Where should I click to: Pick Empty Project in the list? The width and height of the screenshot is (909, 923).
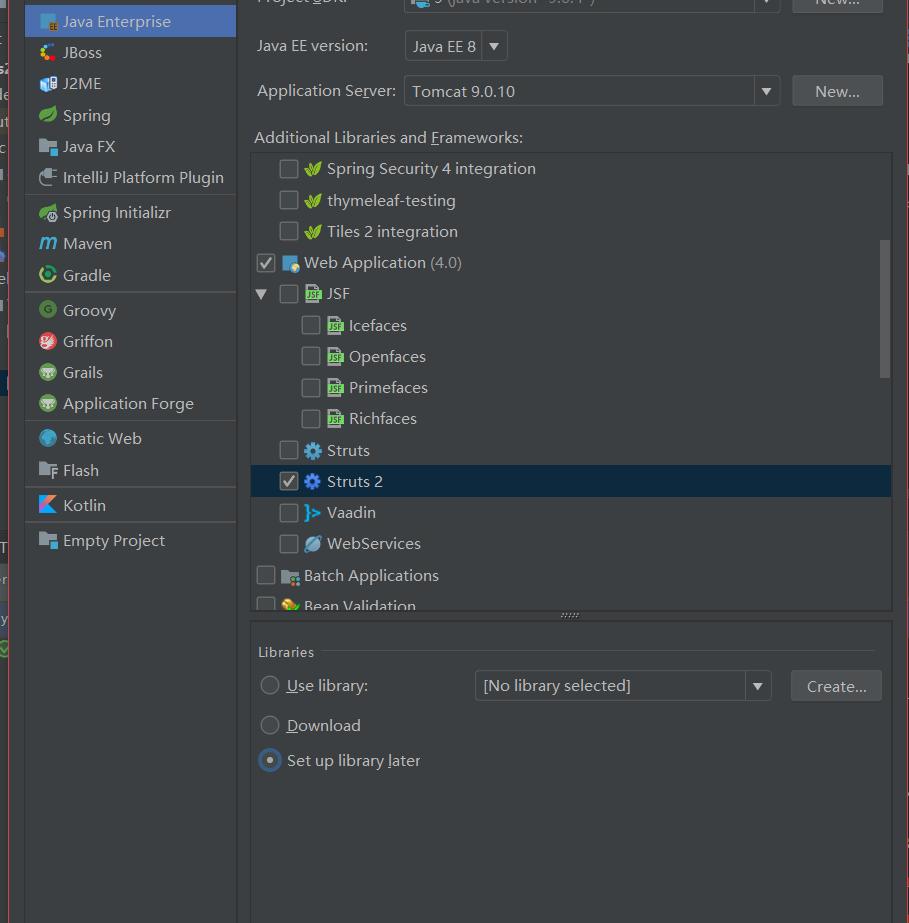tap(131, 540)
